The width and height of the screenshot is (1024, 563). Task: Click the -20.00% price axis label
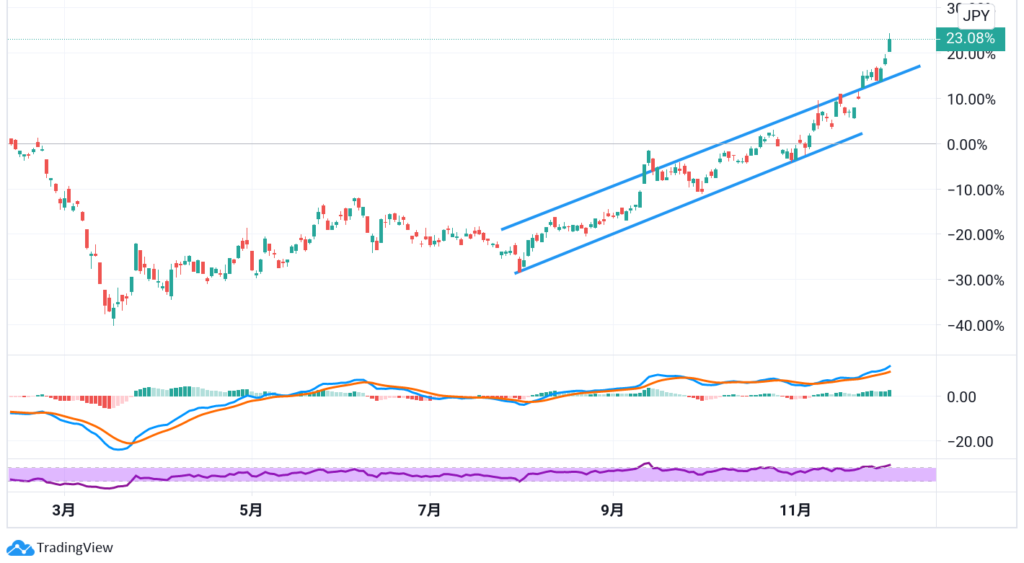tap(970, 235)
